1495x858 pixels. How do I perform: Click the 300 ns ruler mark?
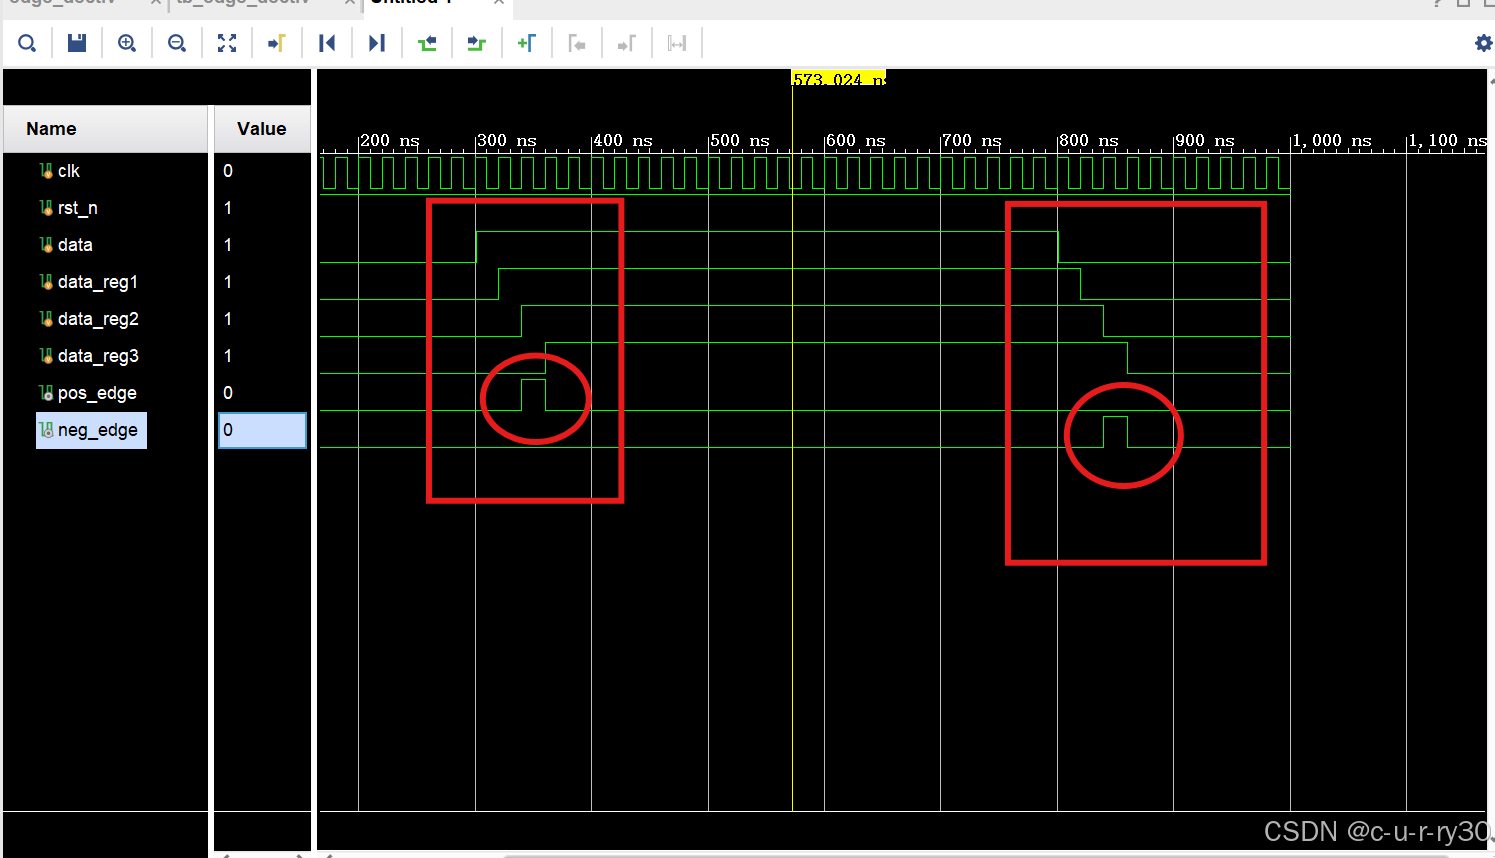pos(507,141)
